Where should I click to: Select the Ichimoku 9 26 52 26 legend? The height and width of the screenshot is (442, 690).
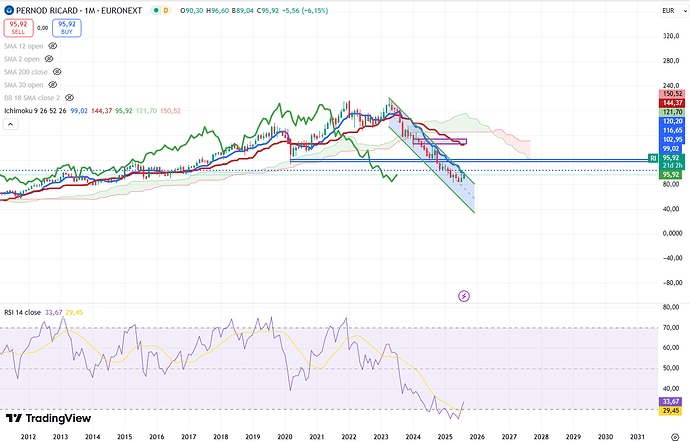(x=34, y=111)
